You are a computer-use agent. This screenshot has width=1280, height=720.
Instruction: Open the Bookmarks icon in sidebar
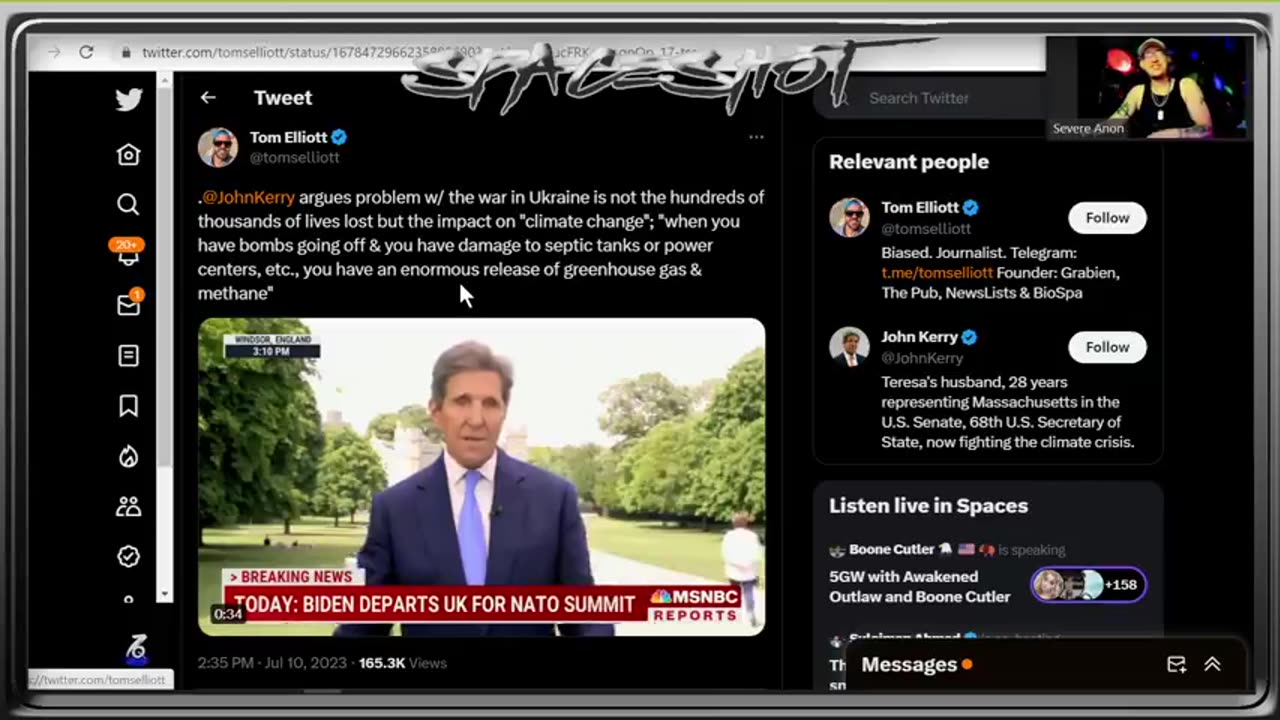(128, 405)
